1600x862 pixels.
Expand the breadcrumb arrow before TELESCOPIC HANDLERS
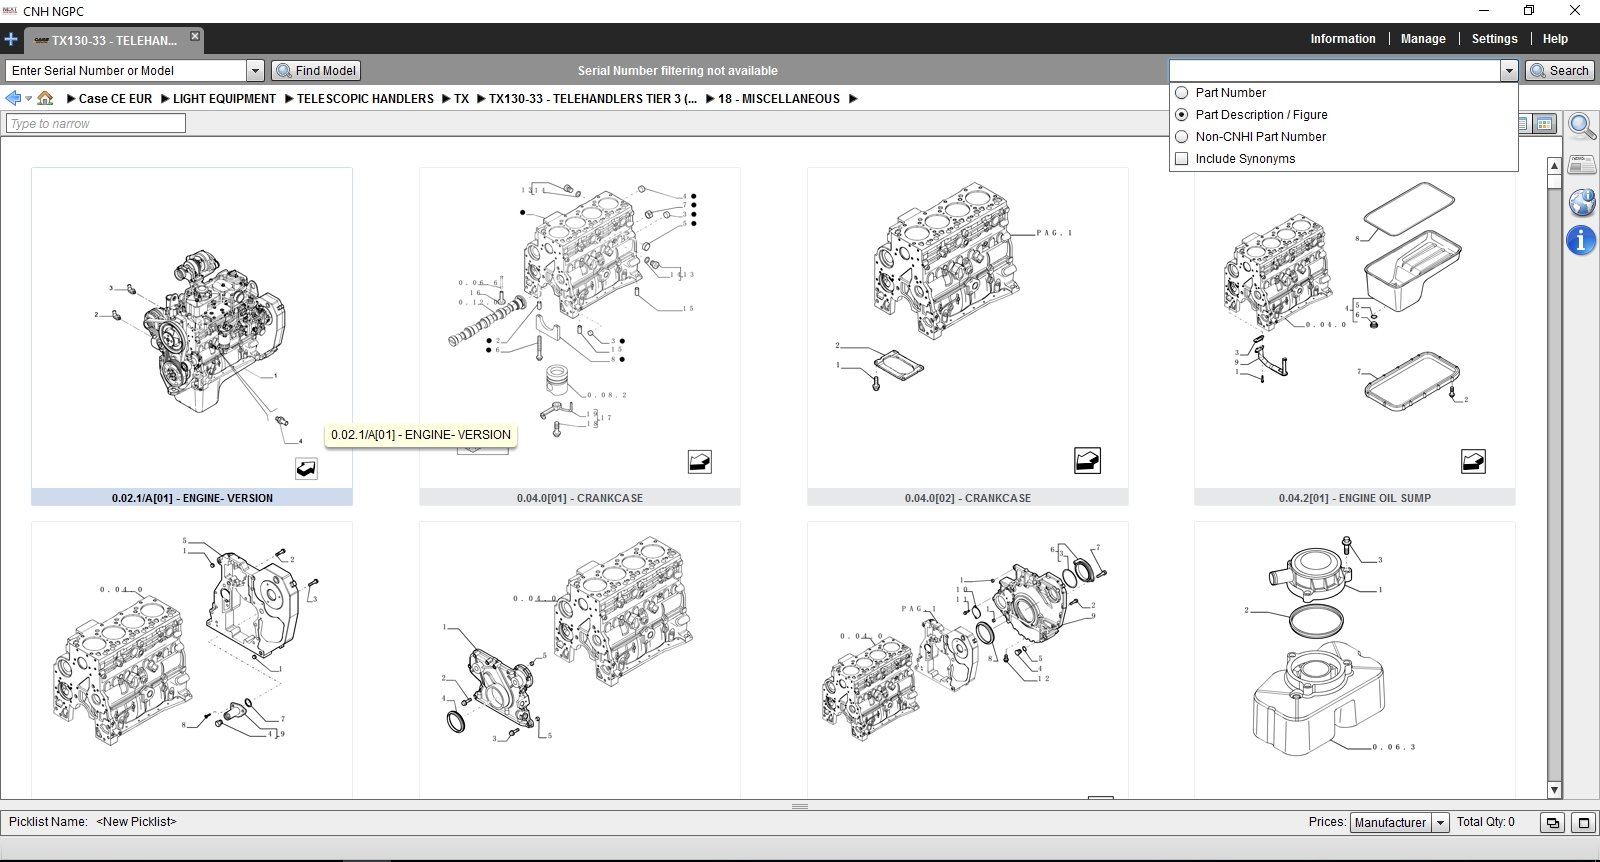289,99
